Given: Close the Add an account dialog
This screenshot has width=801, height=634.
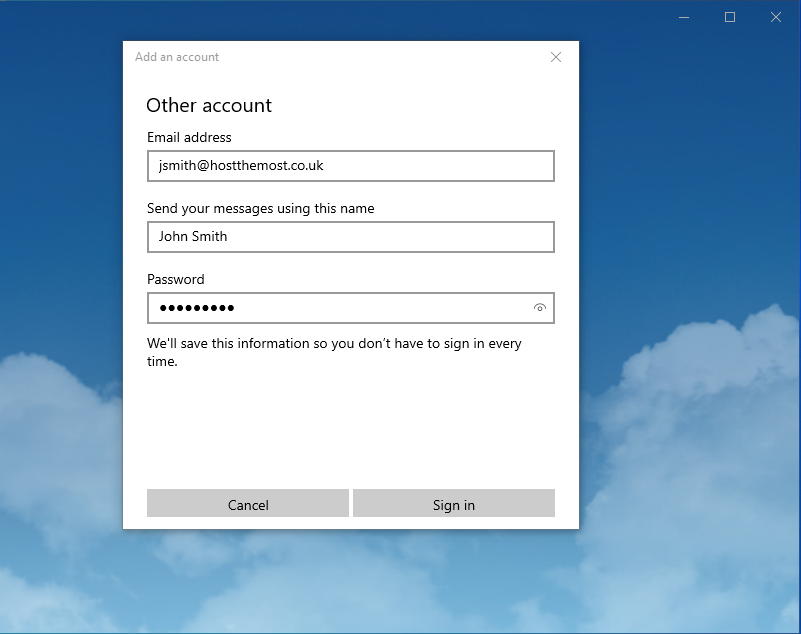Looking at the screenshot, I should [x=556, y=57].
